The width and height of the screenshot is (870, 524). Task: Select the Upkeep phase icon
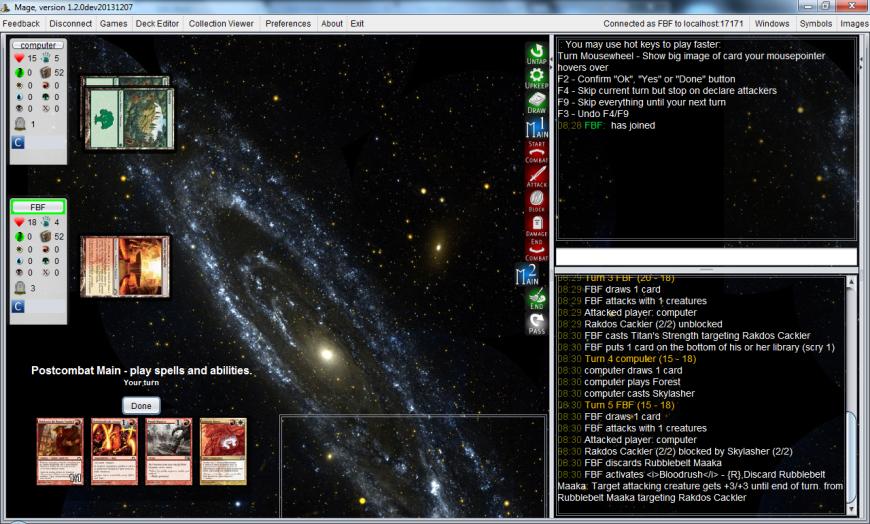click(x=536, y=78)
